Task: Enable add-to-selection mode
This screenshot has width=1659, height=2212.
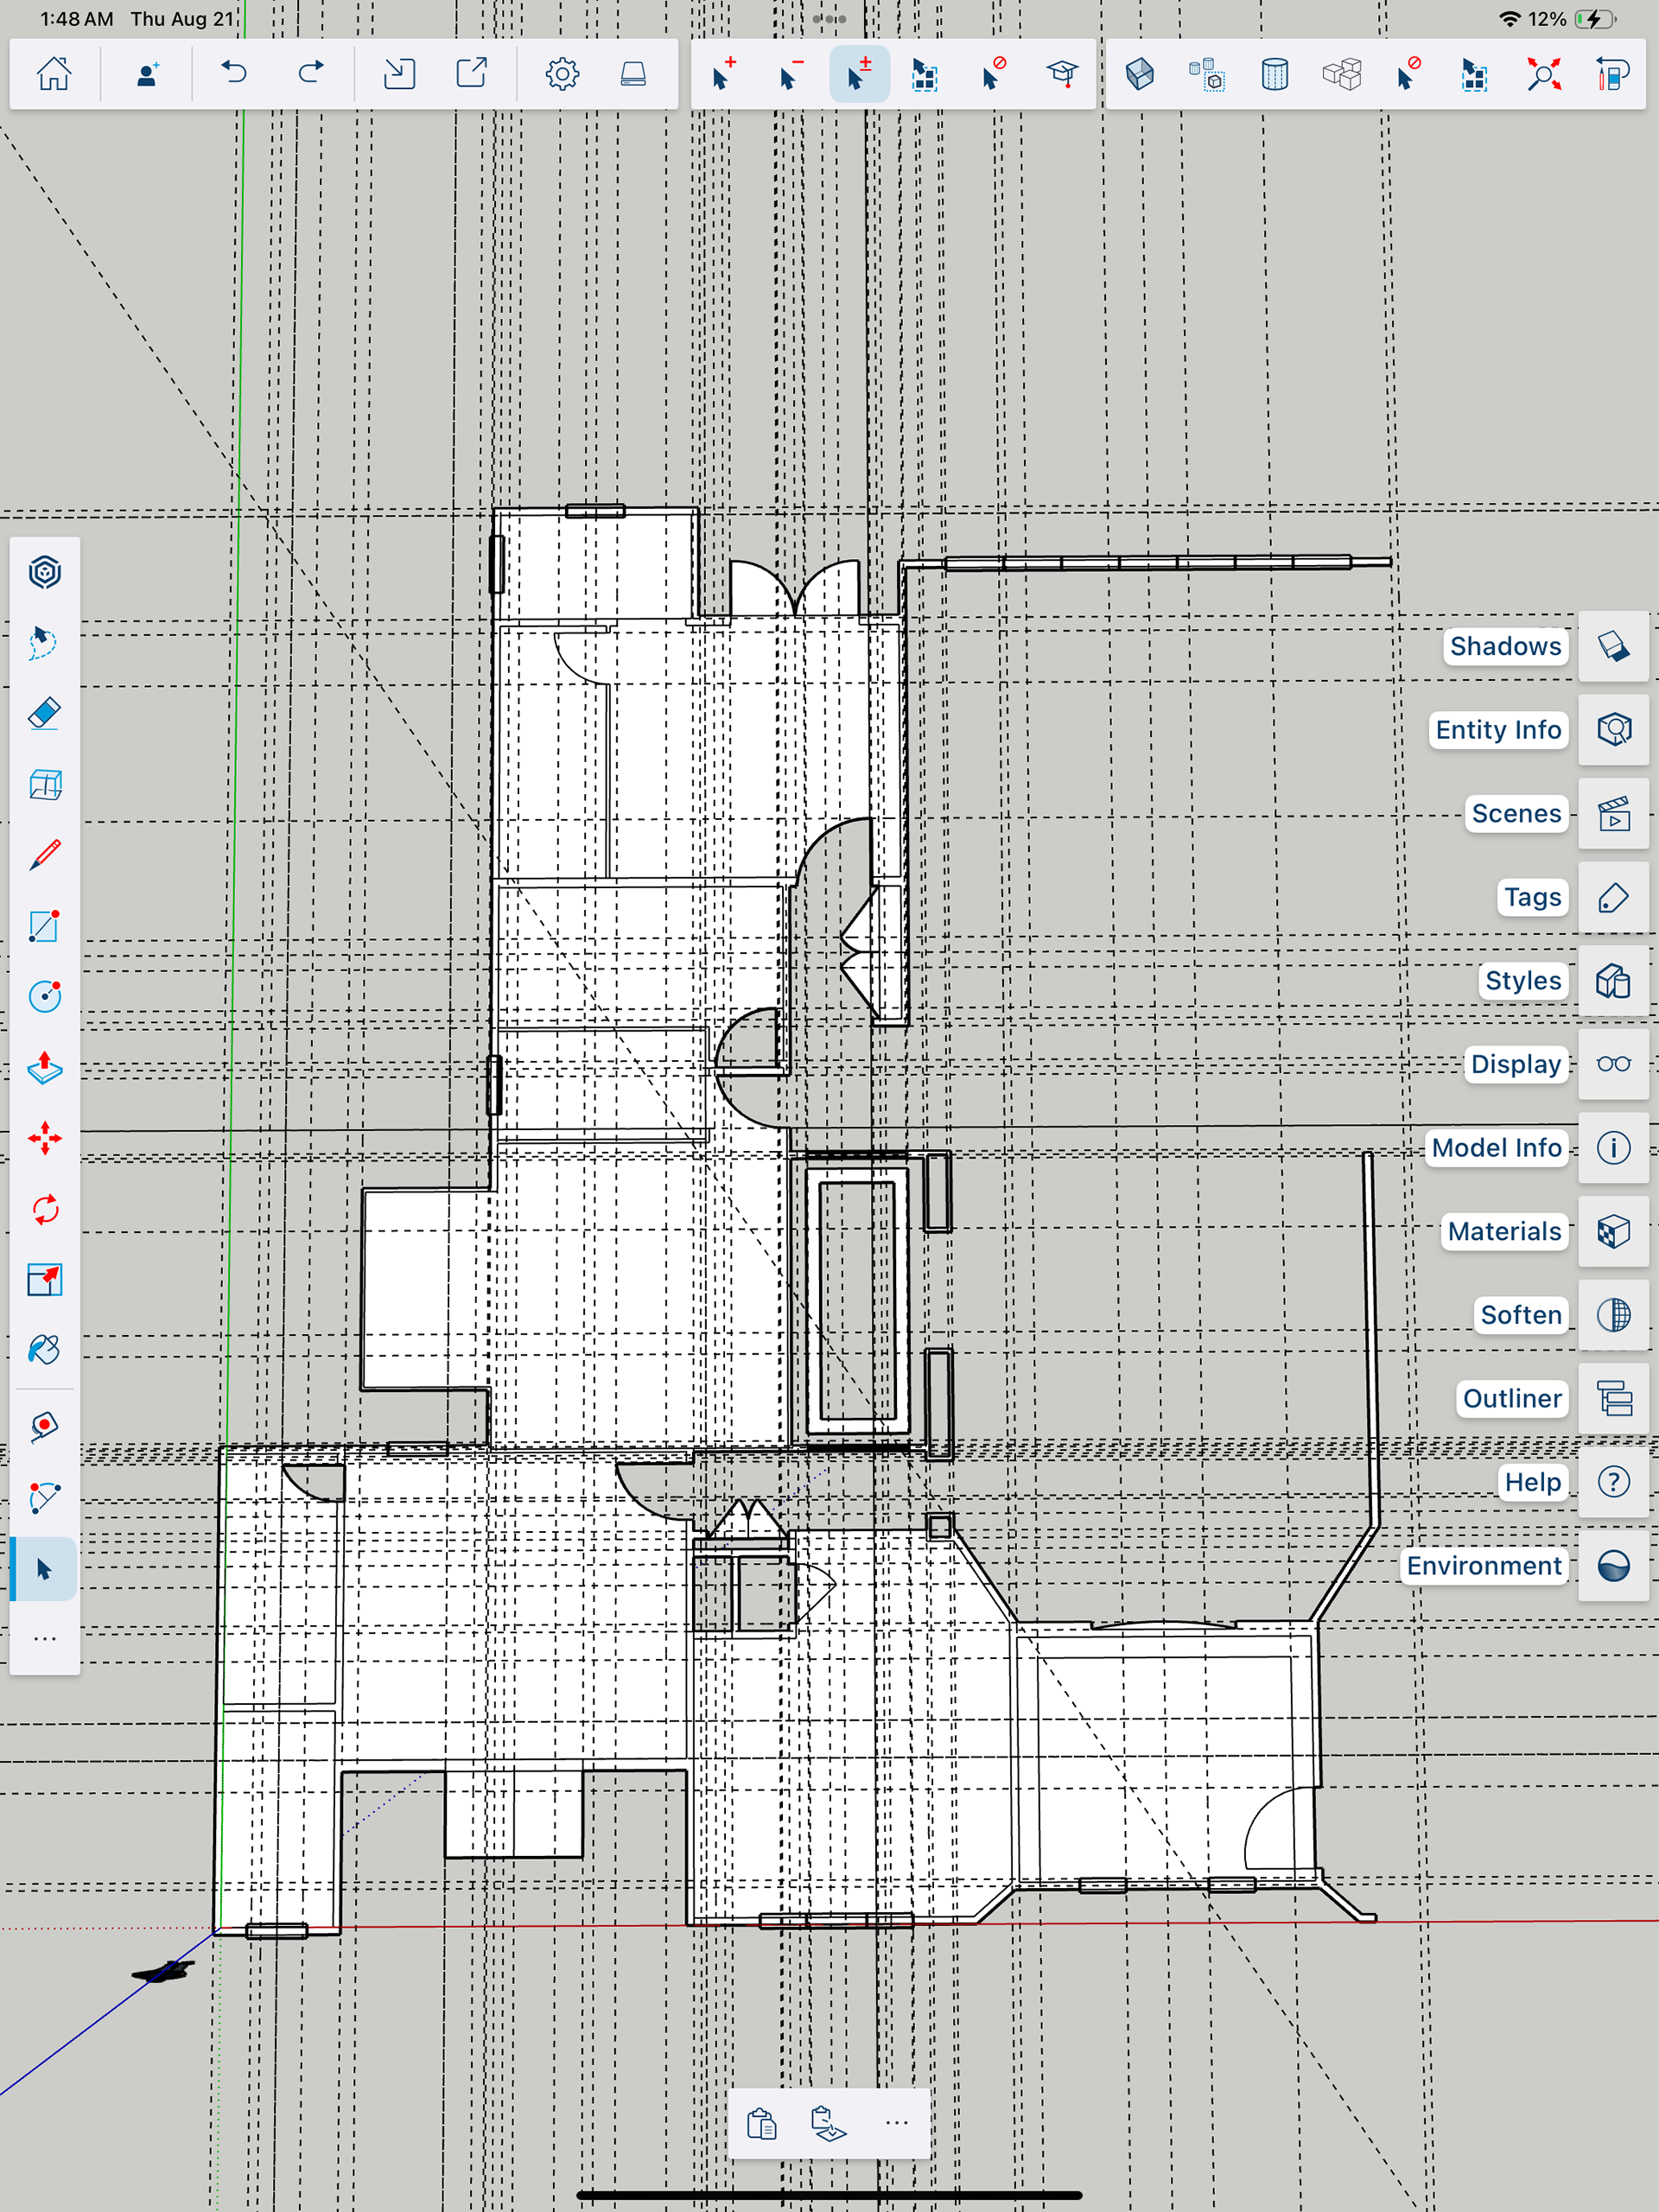Action: pos(723,74)
